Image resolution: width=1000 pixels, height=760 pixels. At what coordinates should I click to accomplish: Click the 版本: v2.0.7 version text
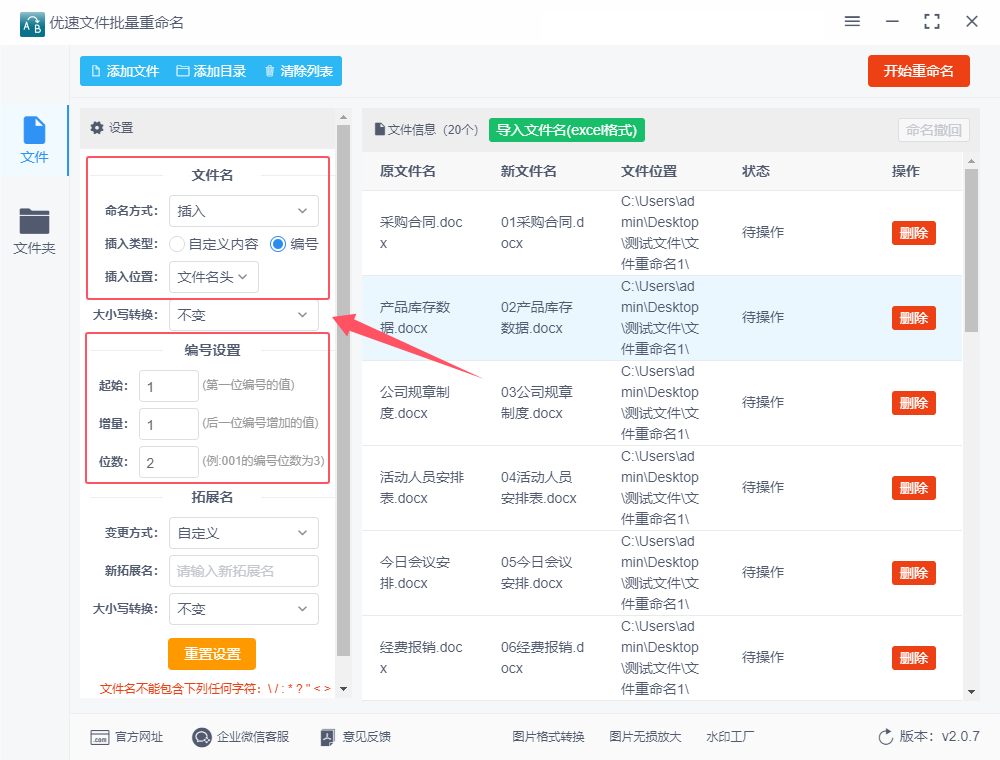click(939, 736)
